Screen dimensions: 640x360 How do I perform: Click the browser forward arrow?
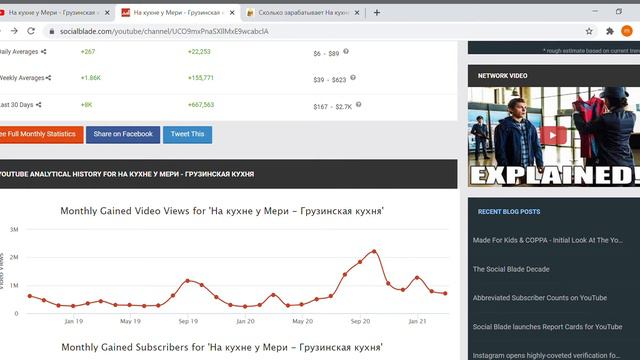pyautogui.click(x=14, y=31)
